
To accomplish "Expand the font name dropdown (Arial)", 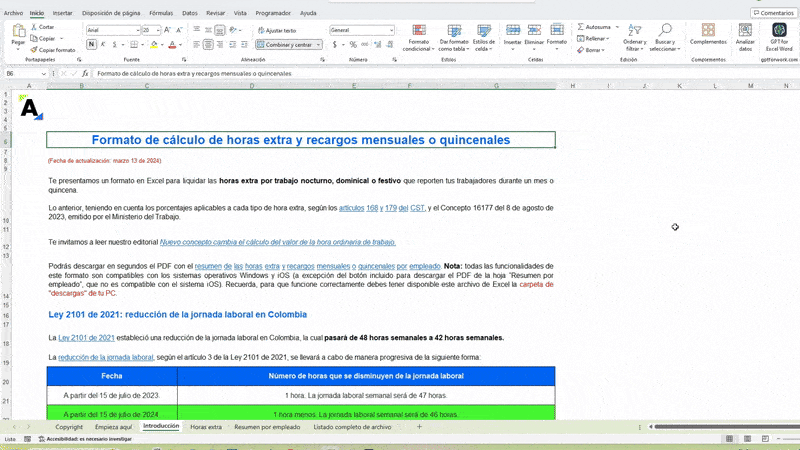I will click(x=137, y=31).
